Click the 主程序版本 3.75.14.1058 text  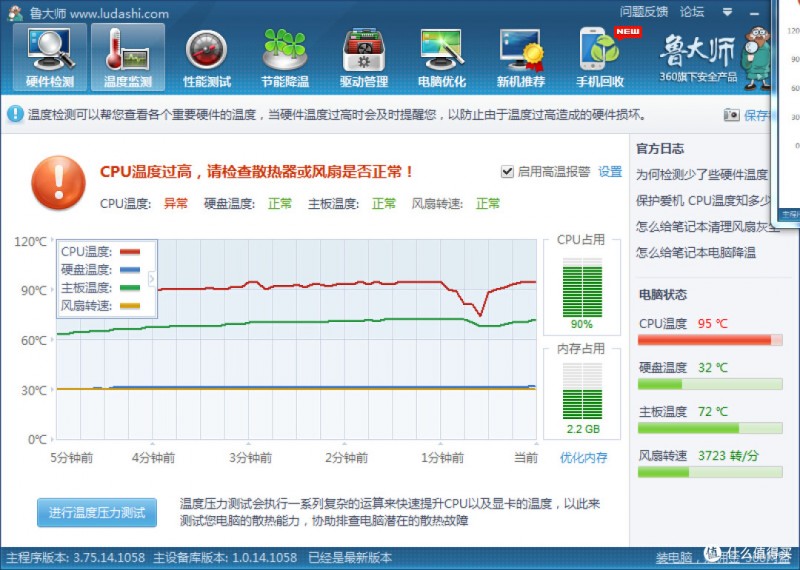[76, 558]
